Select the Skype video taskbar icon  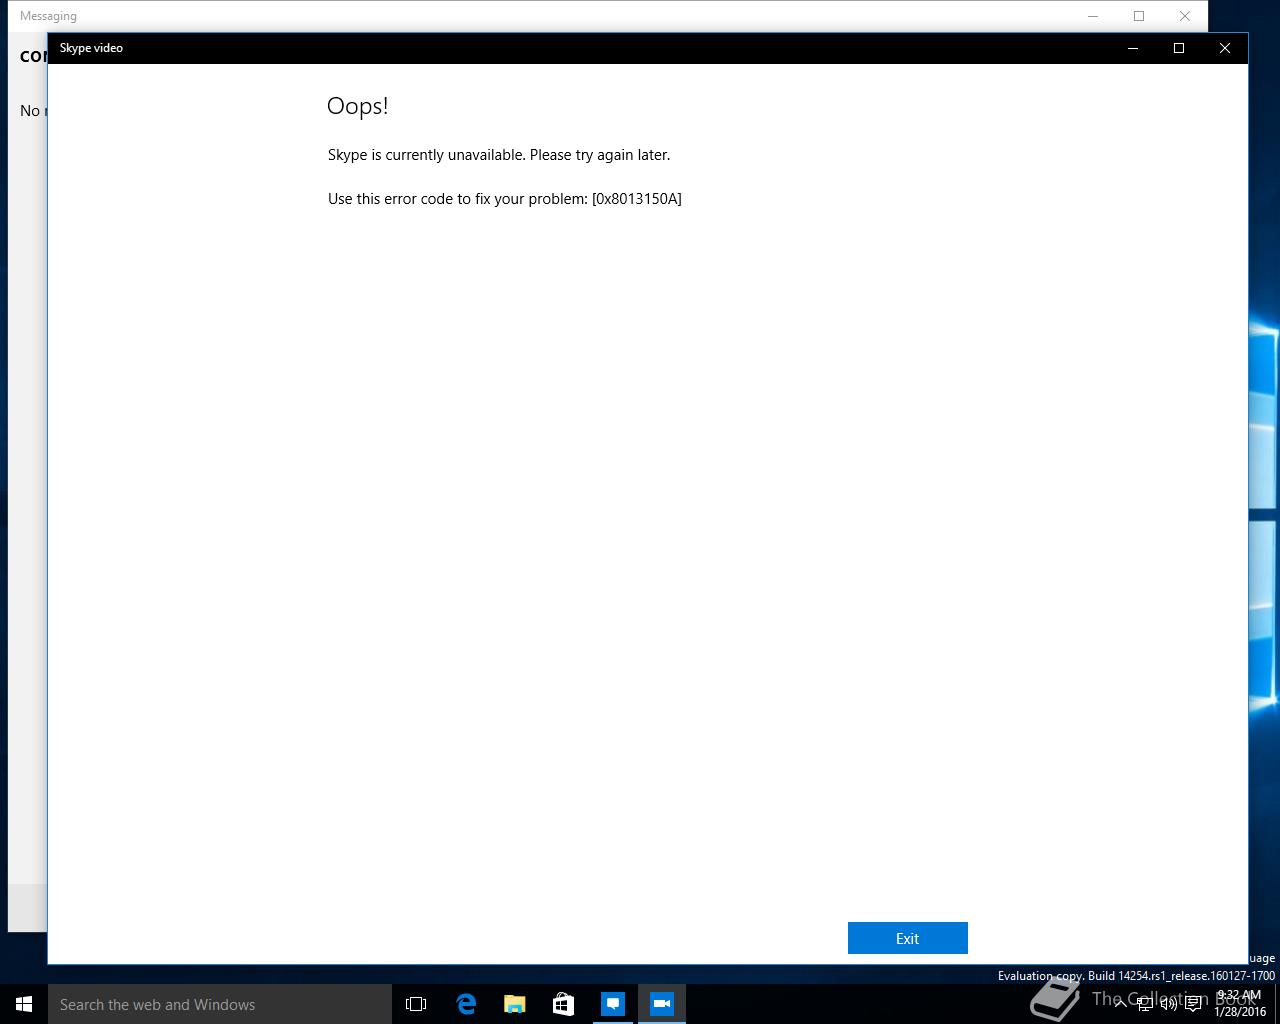click(661, 1004)
